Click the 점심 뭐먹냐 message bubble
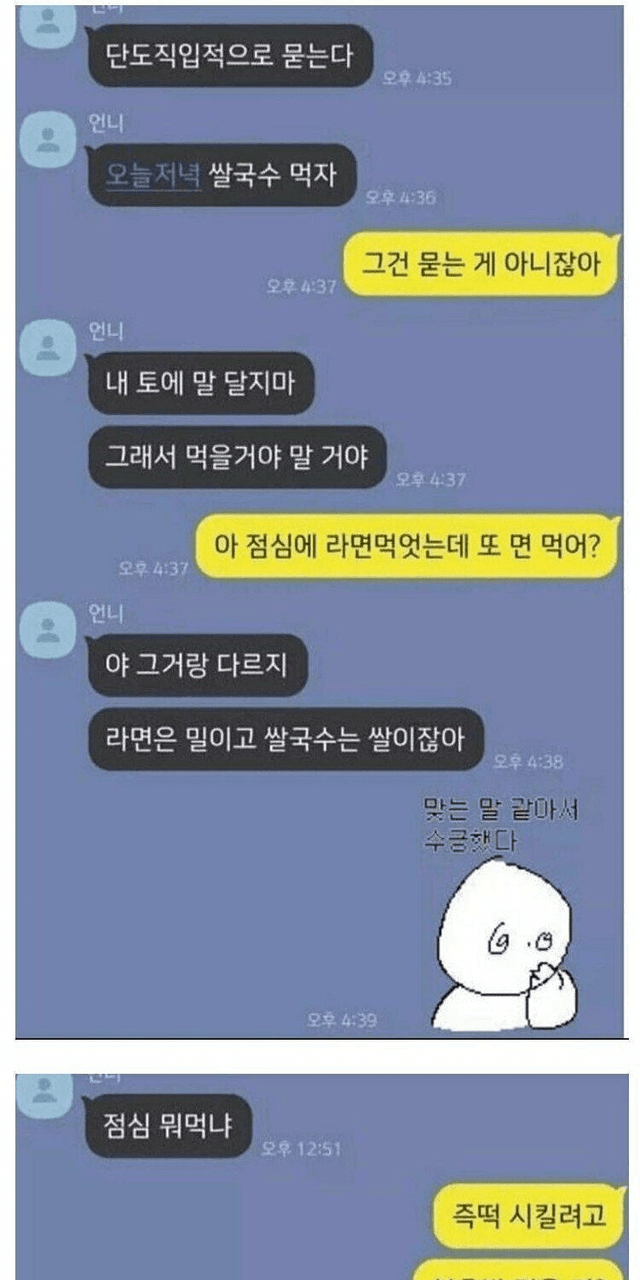Viewport: 640px width, 1280px height. coord(167,1125)
